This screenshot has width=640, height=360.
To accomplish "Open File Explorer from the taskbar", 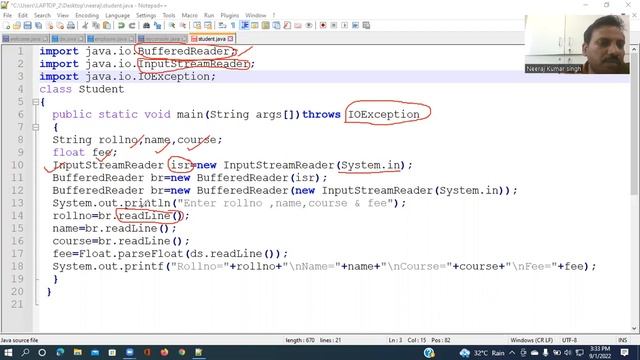I will [x=78, y=352].
